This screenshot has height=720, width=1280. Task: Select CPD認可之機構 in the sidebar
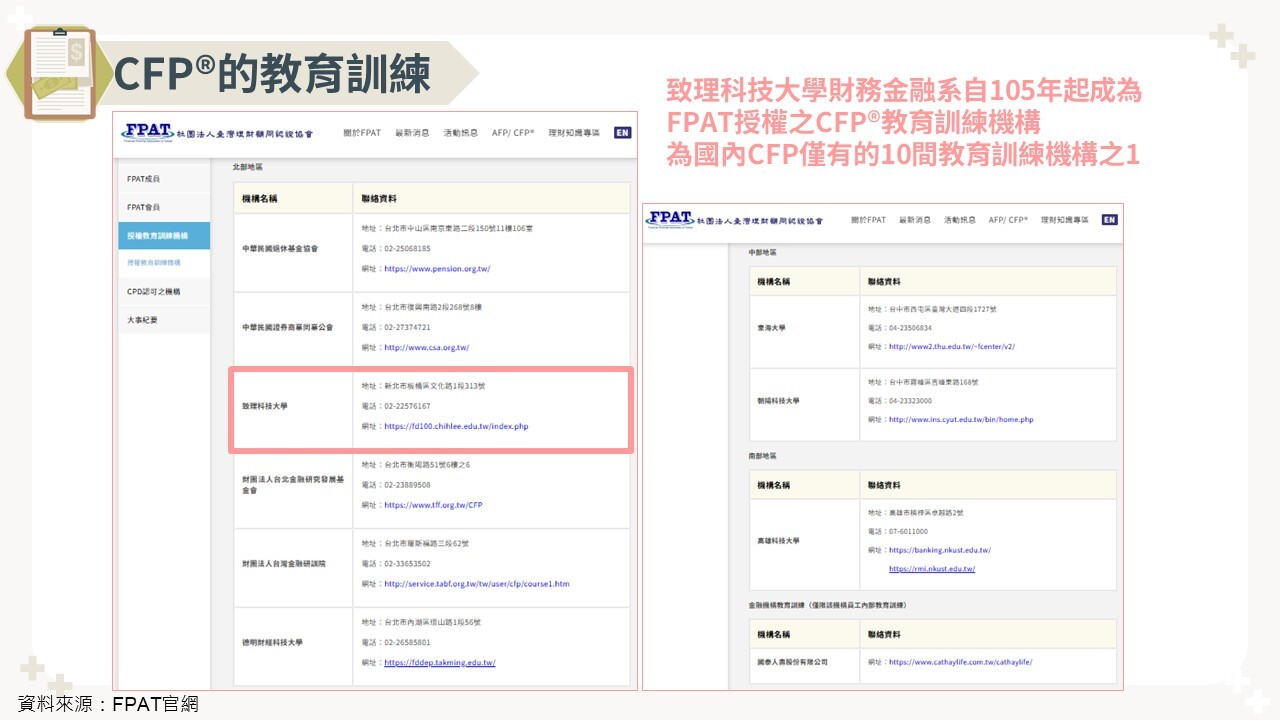click(164, 292)
